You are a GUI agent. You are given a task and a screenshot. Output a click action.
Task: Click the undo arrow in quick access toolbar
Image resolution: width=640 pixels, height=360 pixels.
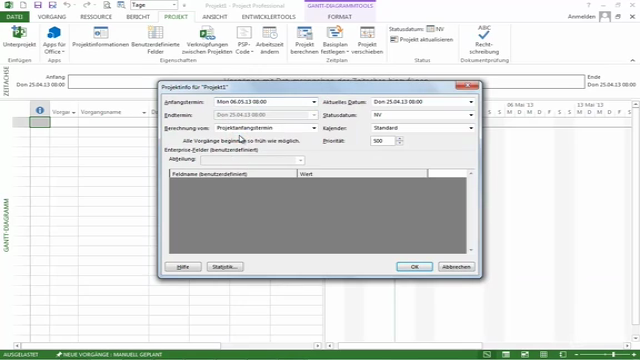(67, 5)
